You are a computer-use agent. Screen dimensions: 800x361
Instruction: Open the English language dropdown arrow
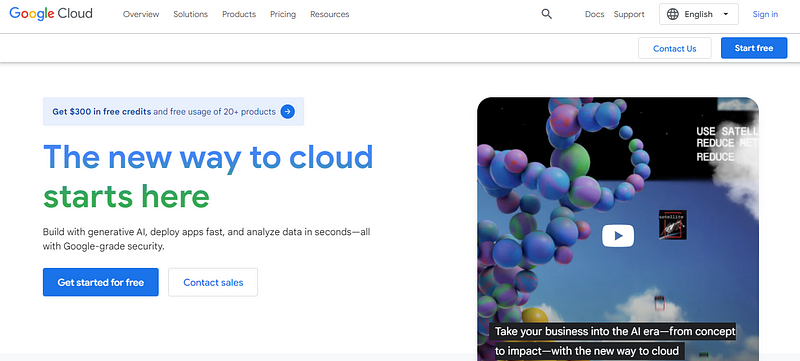[726, 14]
